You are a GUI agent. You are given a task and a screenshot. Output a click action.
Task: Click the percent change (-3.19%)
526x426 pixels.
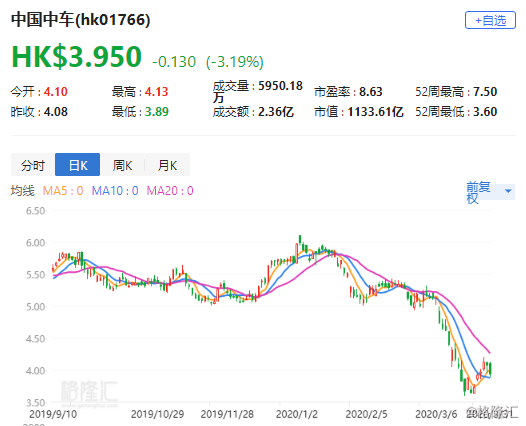(x=235, y=62)
